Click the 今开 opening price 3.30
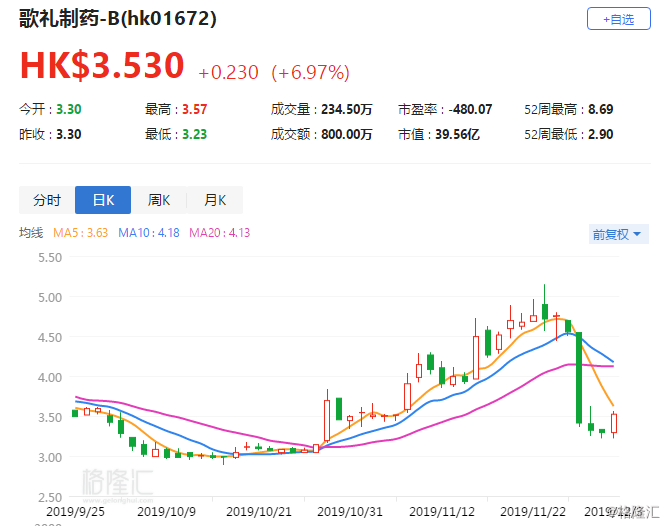The height and width of the screenshot is (526, 667). coord(69,109)
